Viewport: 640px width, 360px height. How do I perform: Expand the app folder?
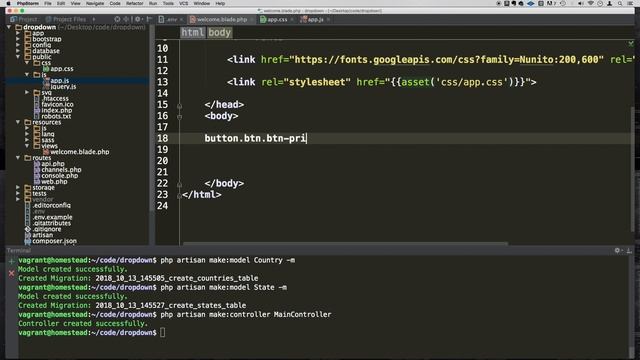point(18,33)
